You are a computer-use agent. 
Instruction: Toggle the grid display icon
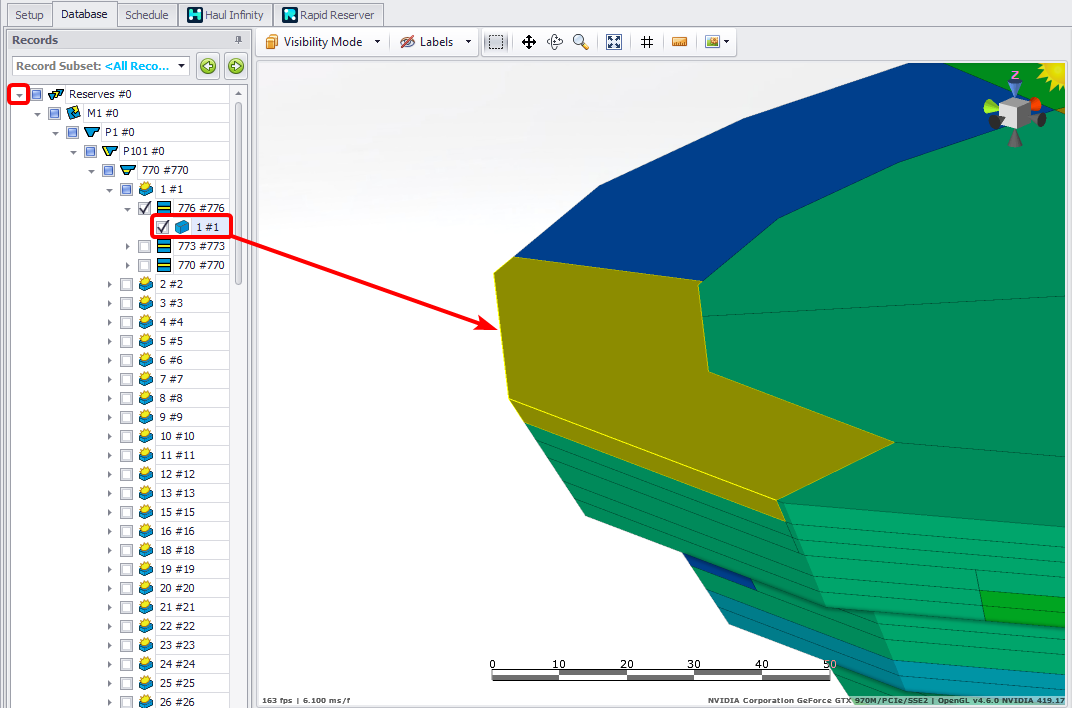tap(647, 42)
